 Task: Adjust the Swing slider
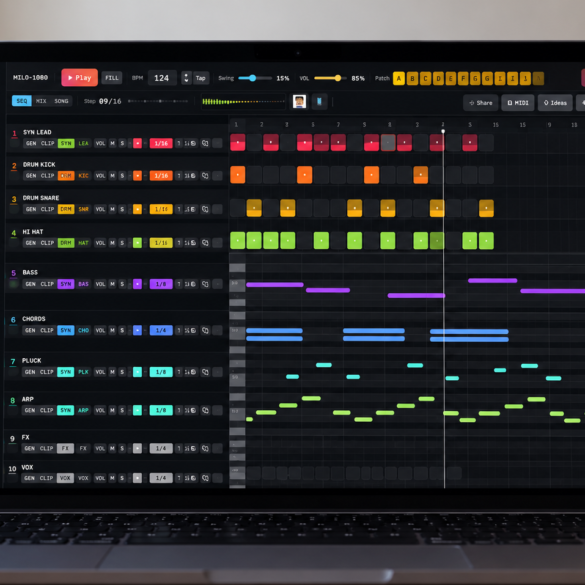point(255,78)
